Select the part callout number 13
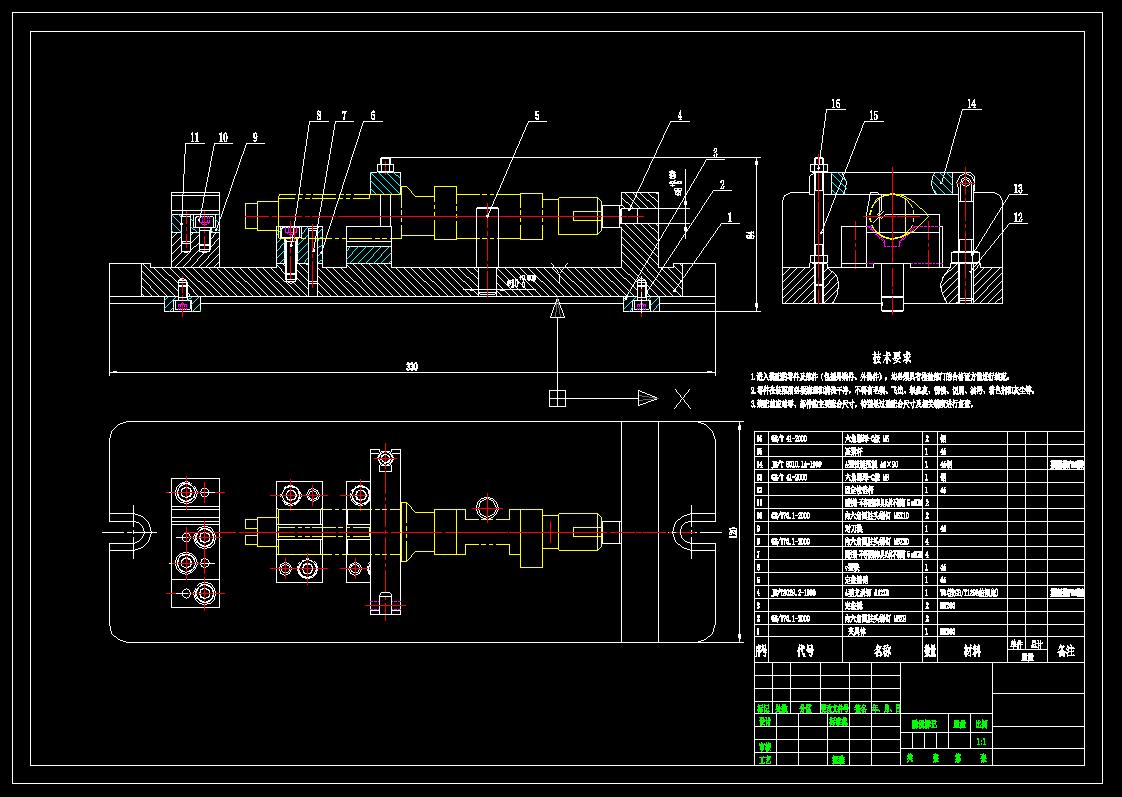 coord(1018,189)
